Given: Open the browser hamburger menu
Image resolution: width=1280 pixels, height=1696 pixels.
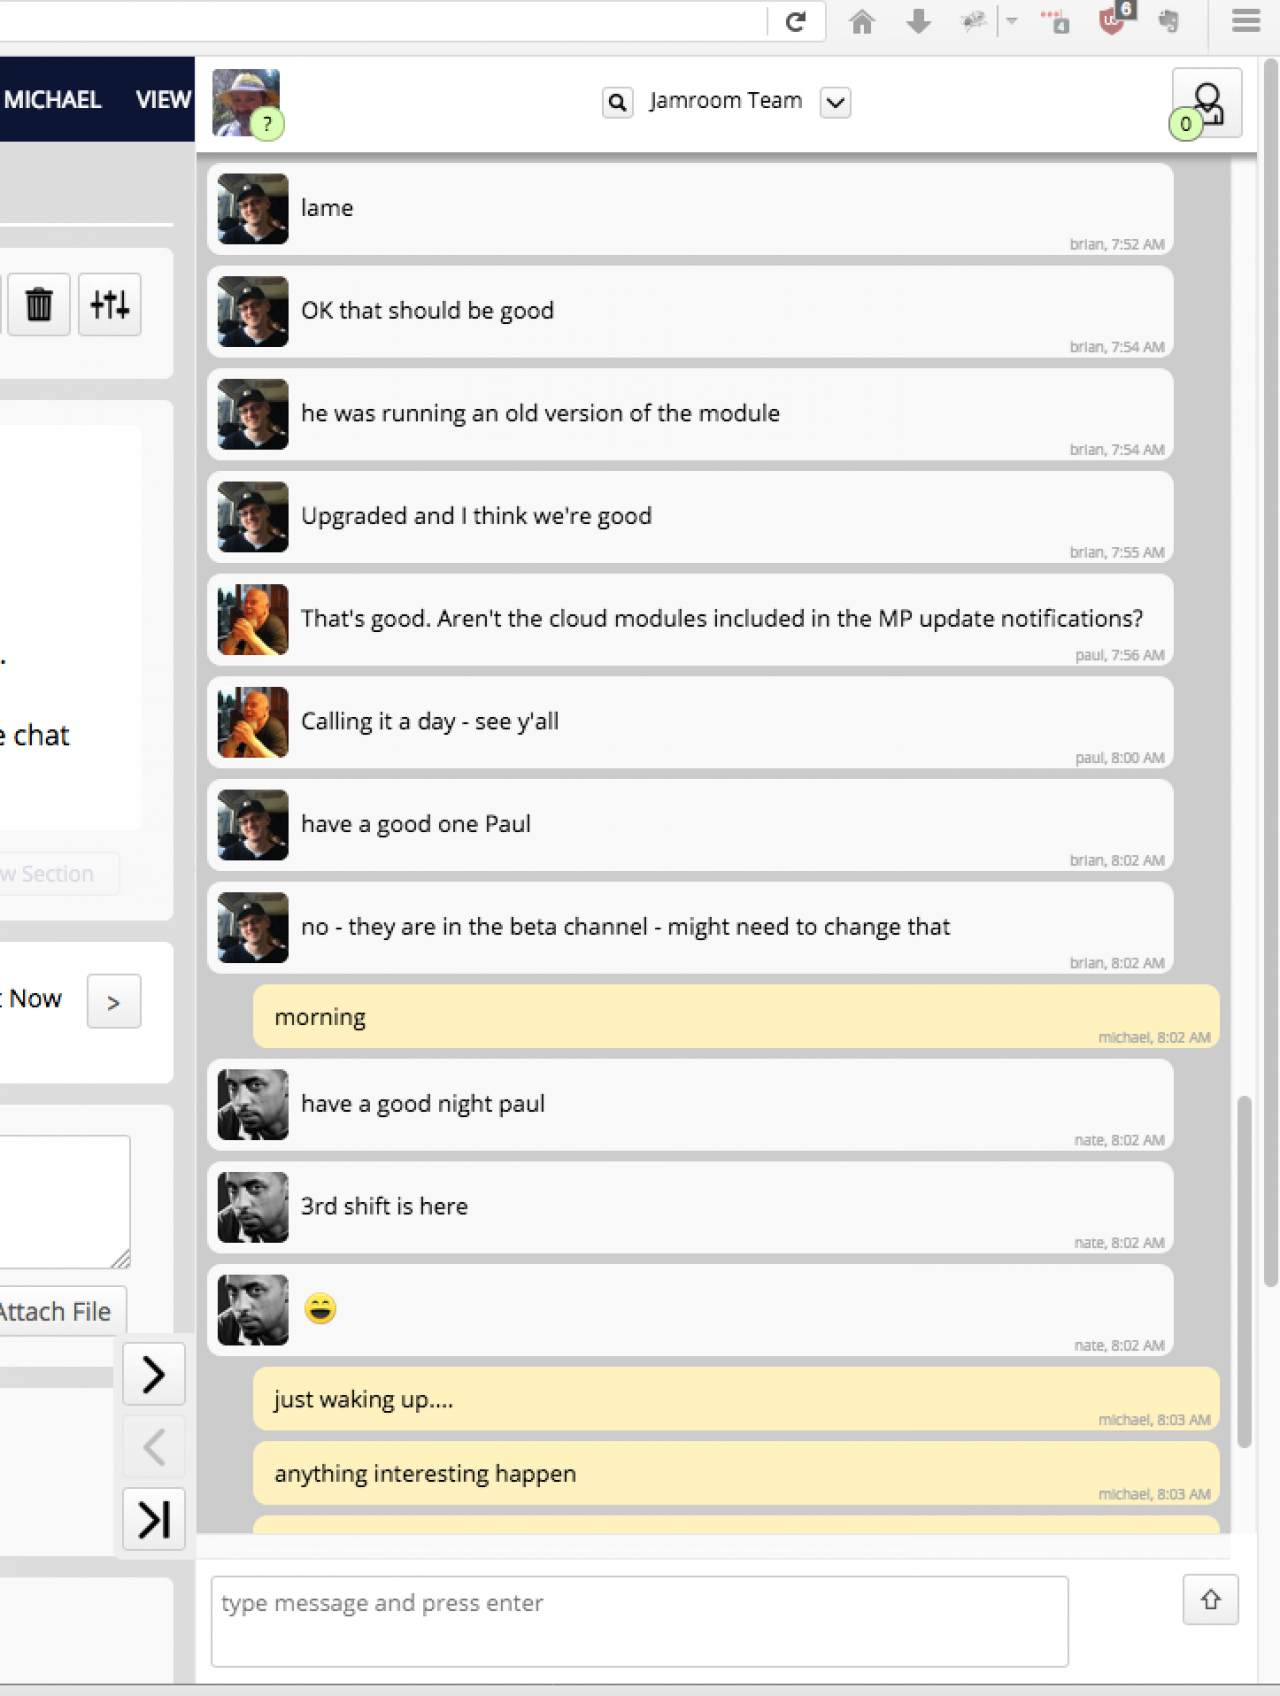Looking at the screenshot, I should pos(1245,21).
